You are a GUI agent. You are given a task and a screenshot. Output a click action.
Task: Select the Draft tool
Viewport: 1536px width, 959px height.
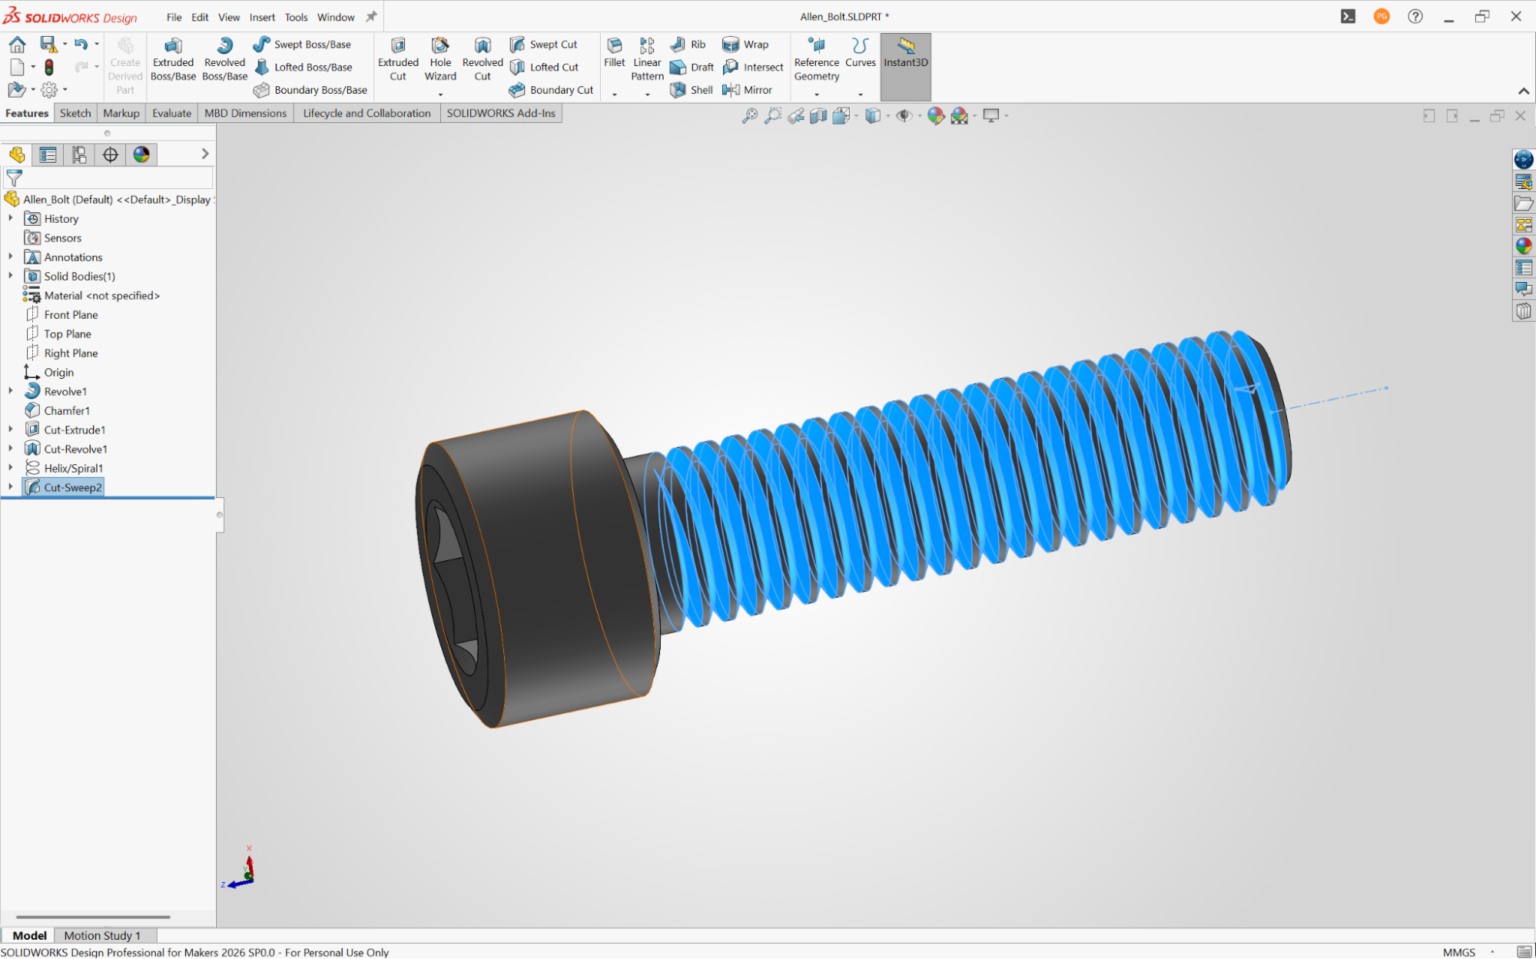click(691, 67)
